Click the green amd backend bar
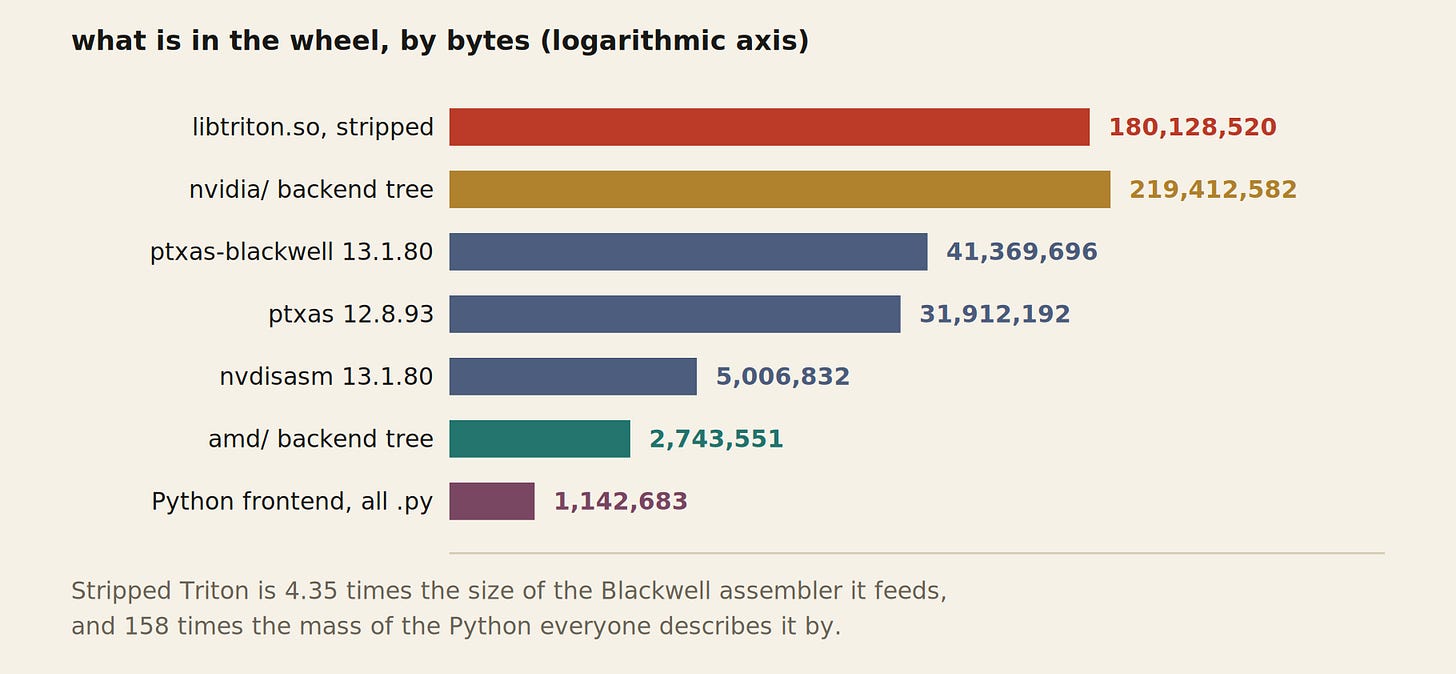 tap(540, 439)
